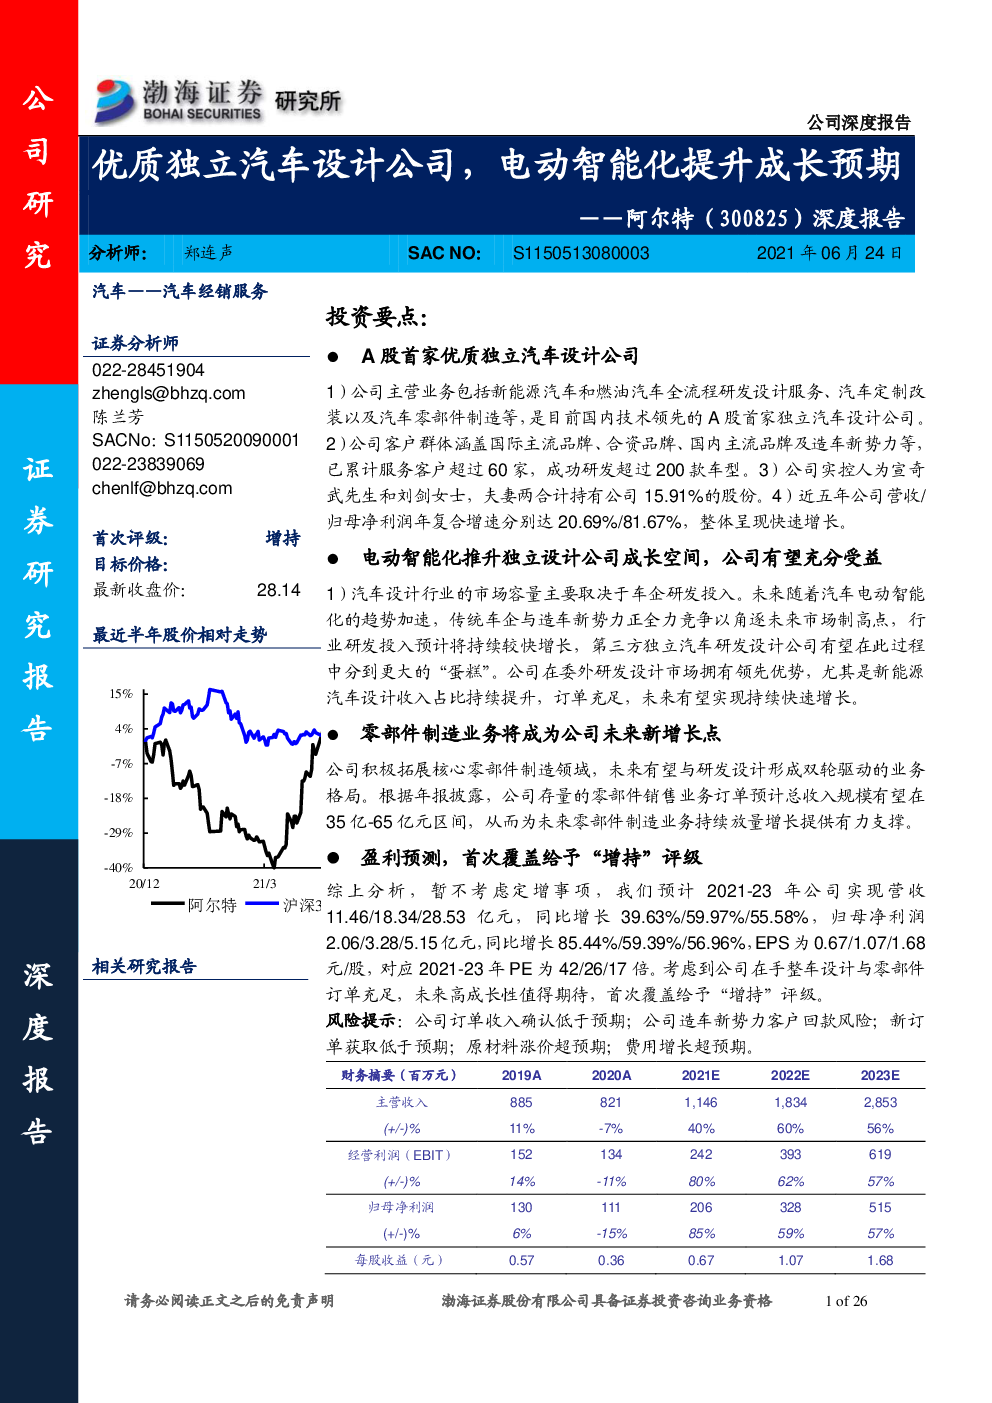Click the blue 沪深300 legend line marker
Image resolution: width=992 pixels, height=1403 pixels.
coord(262,904)
